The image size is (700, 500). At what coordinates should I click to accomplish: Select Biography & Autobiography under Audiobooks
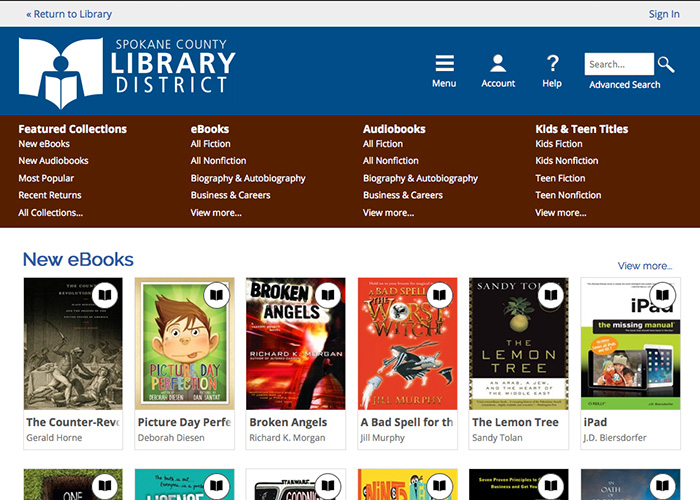coord(420,178)
